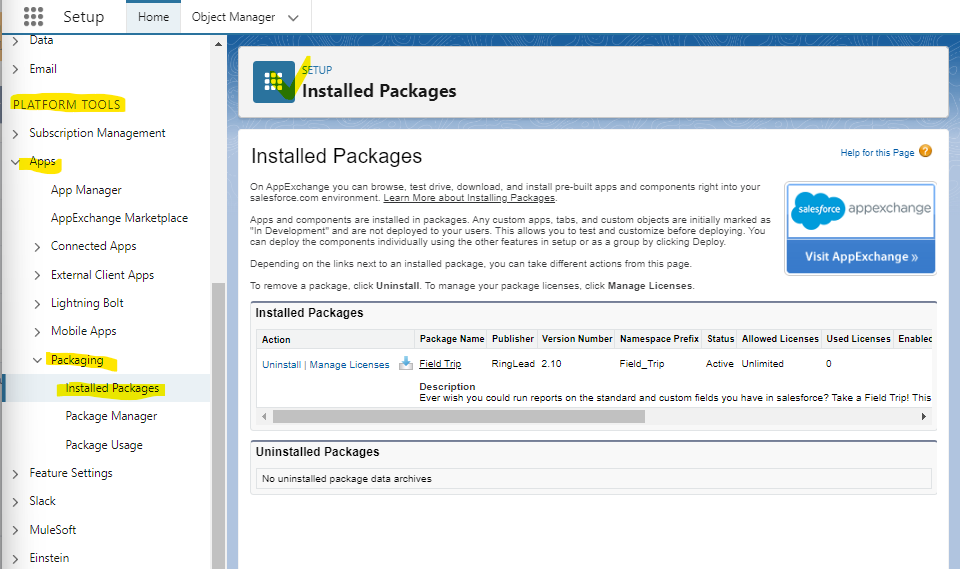Image resolution: width=960 pixels, height=569 pixels.
Task: Click the Salesforce AppExchange logo
Action: [x=861, y=211]
